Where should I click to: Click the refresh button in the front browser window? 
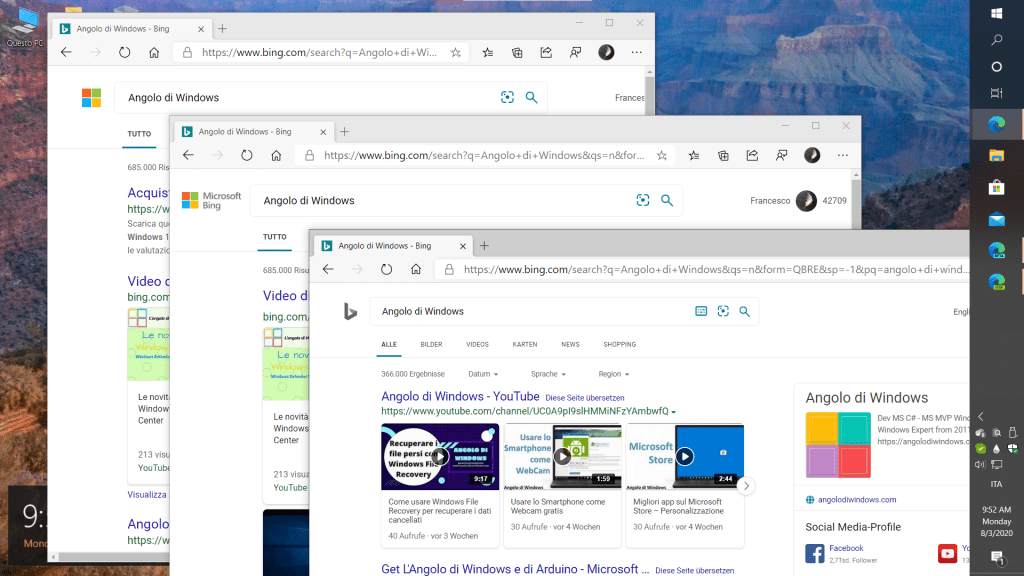tap(387, 269)
